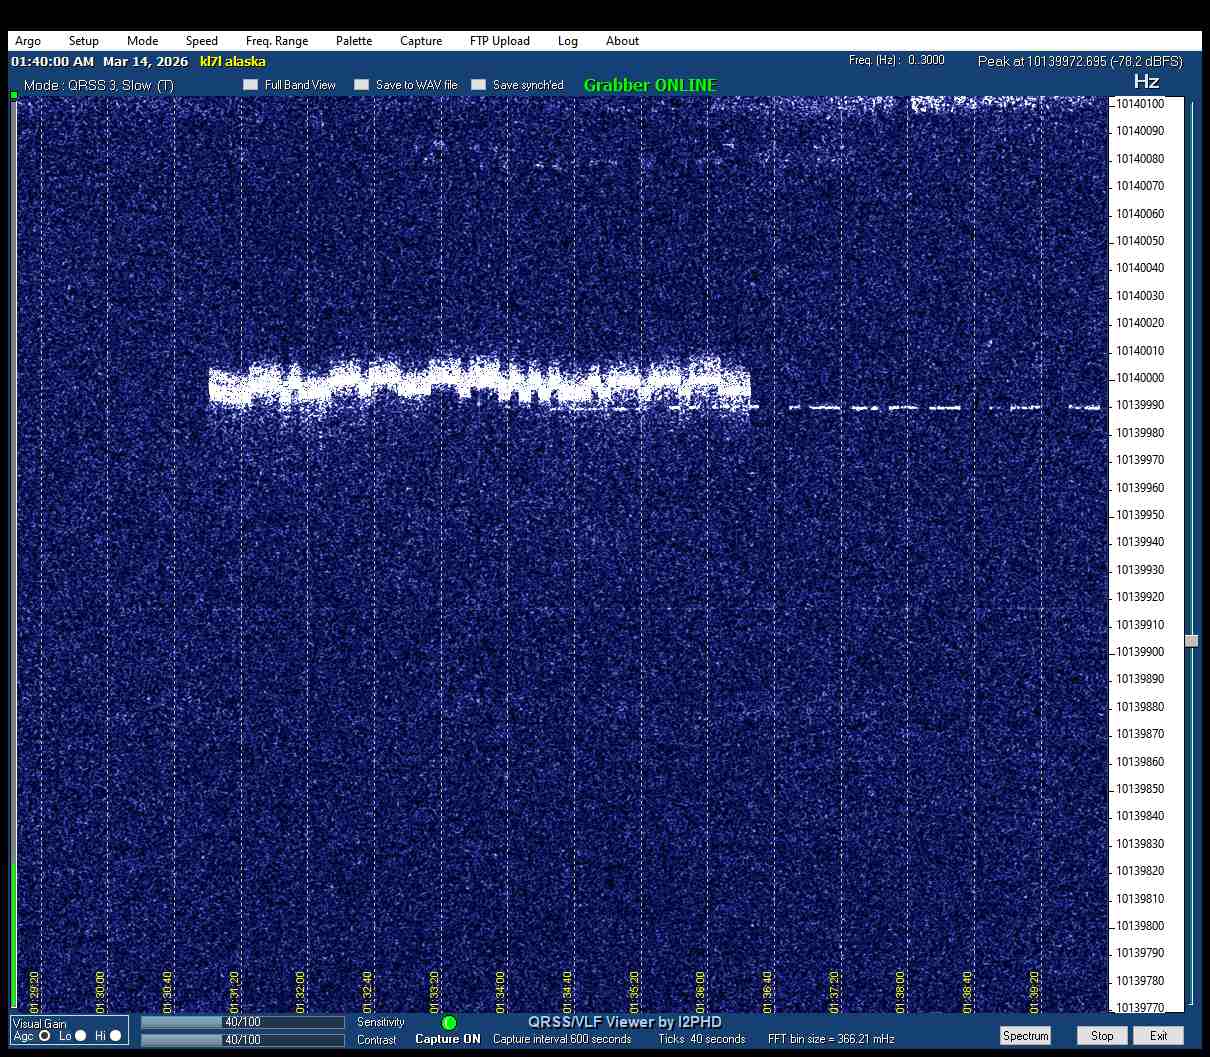The image size is (1210, 1057).
Task: Open the Mode menu
Action: (142, 41)
